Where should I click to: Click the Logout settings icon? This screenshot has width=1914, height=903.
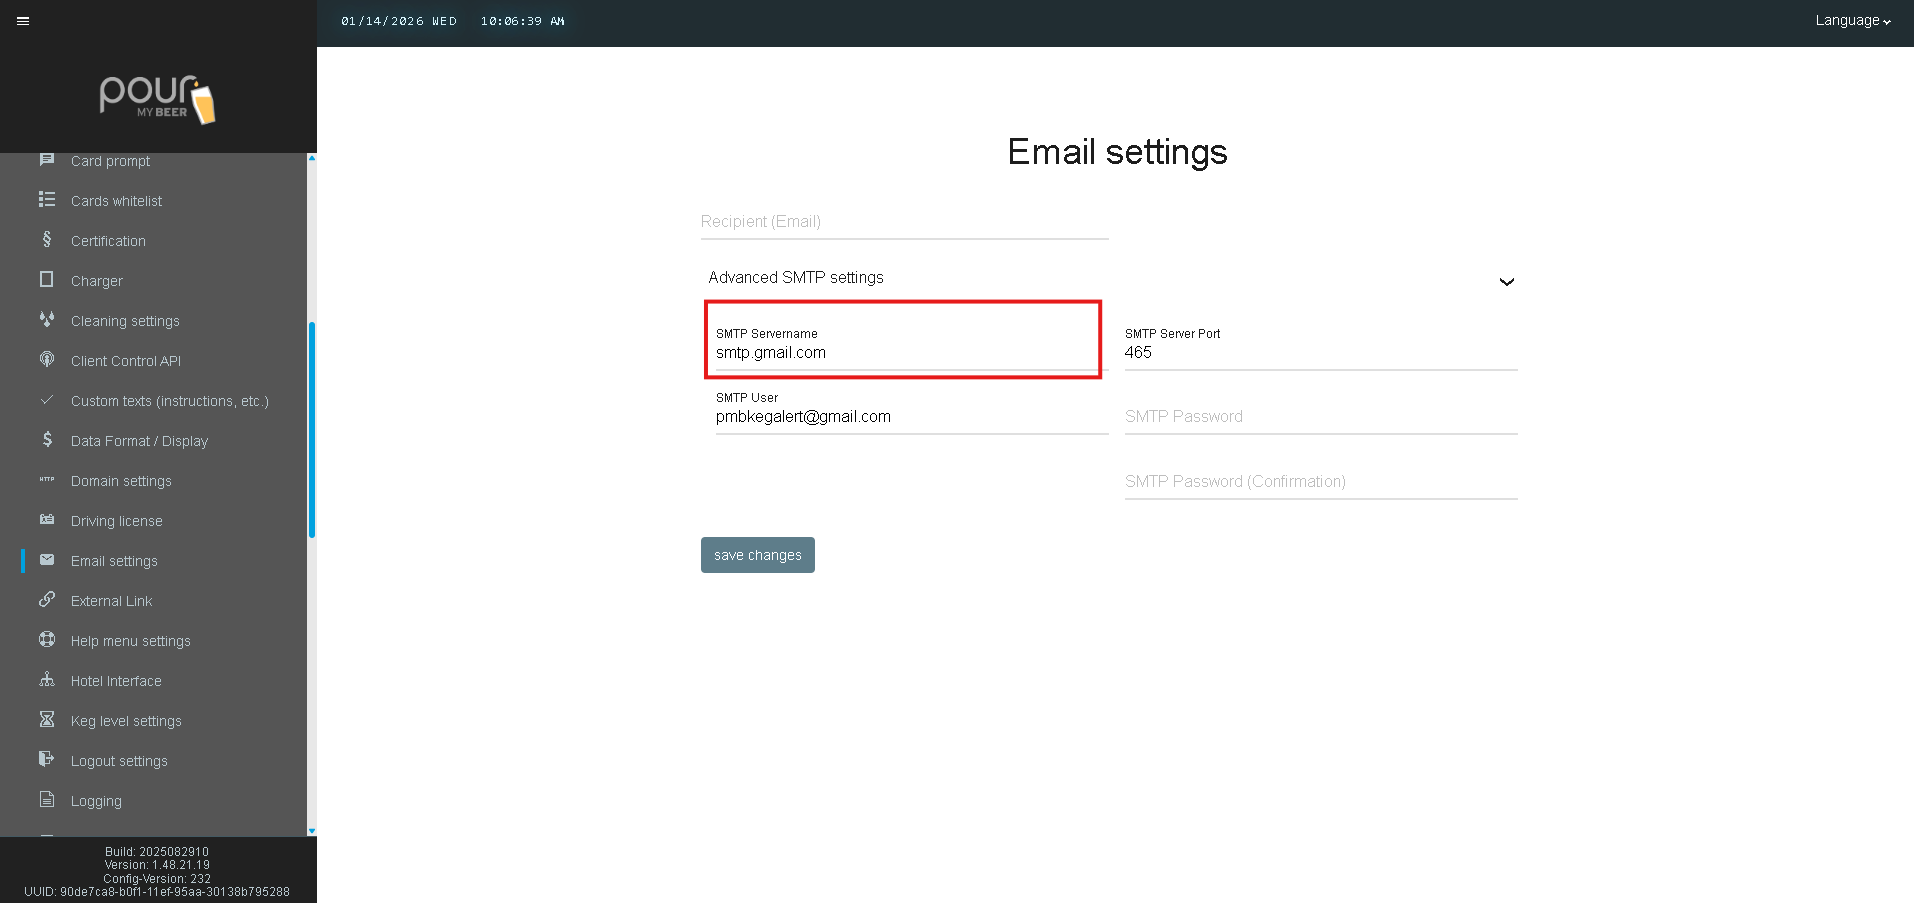pos(47,760)
